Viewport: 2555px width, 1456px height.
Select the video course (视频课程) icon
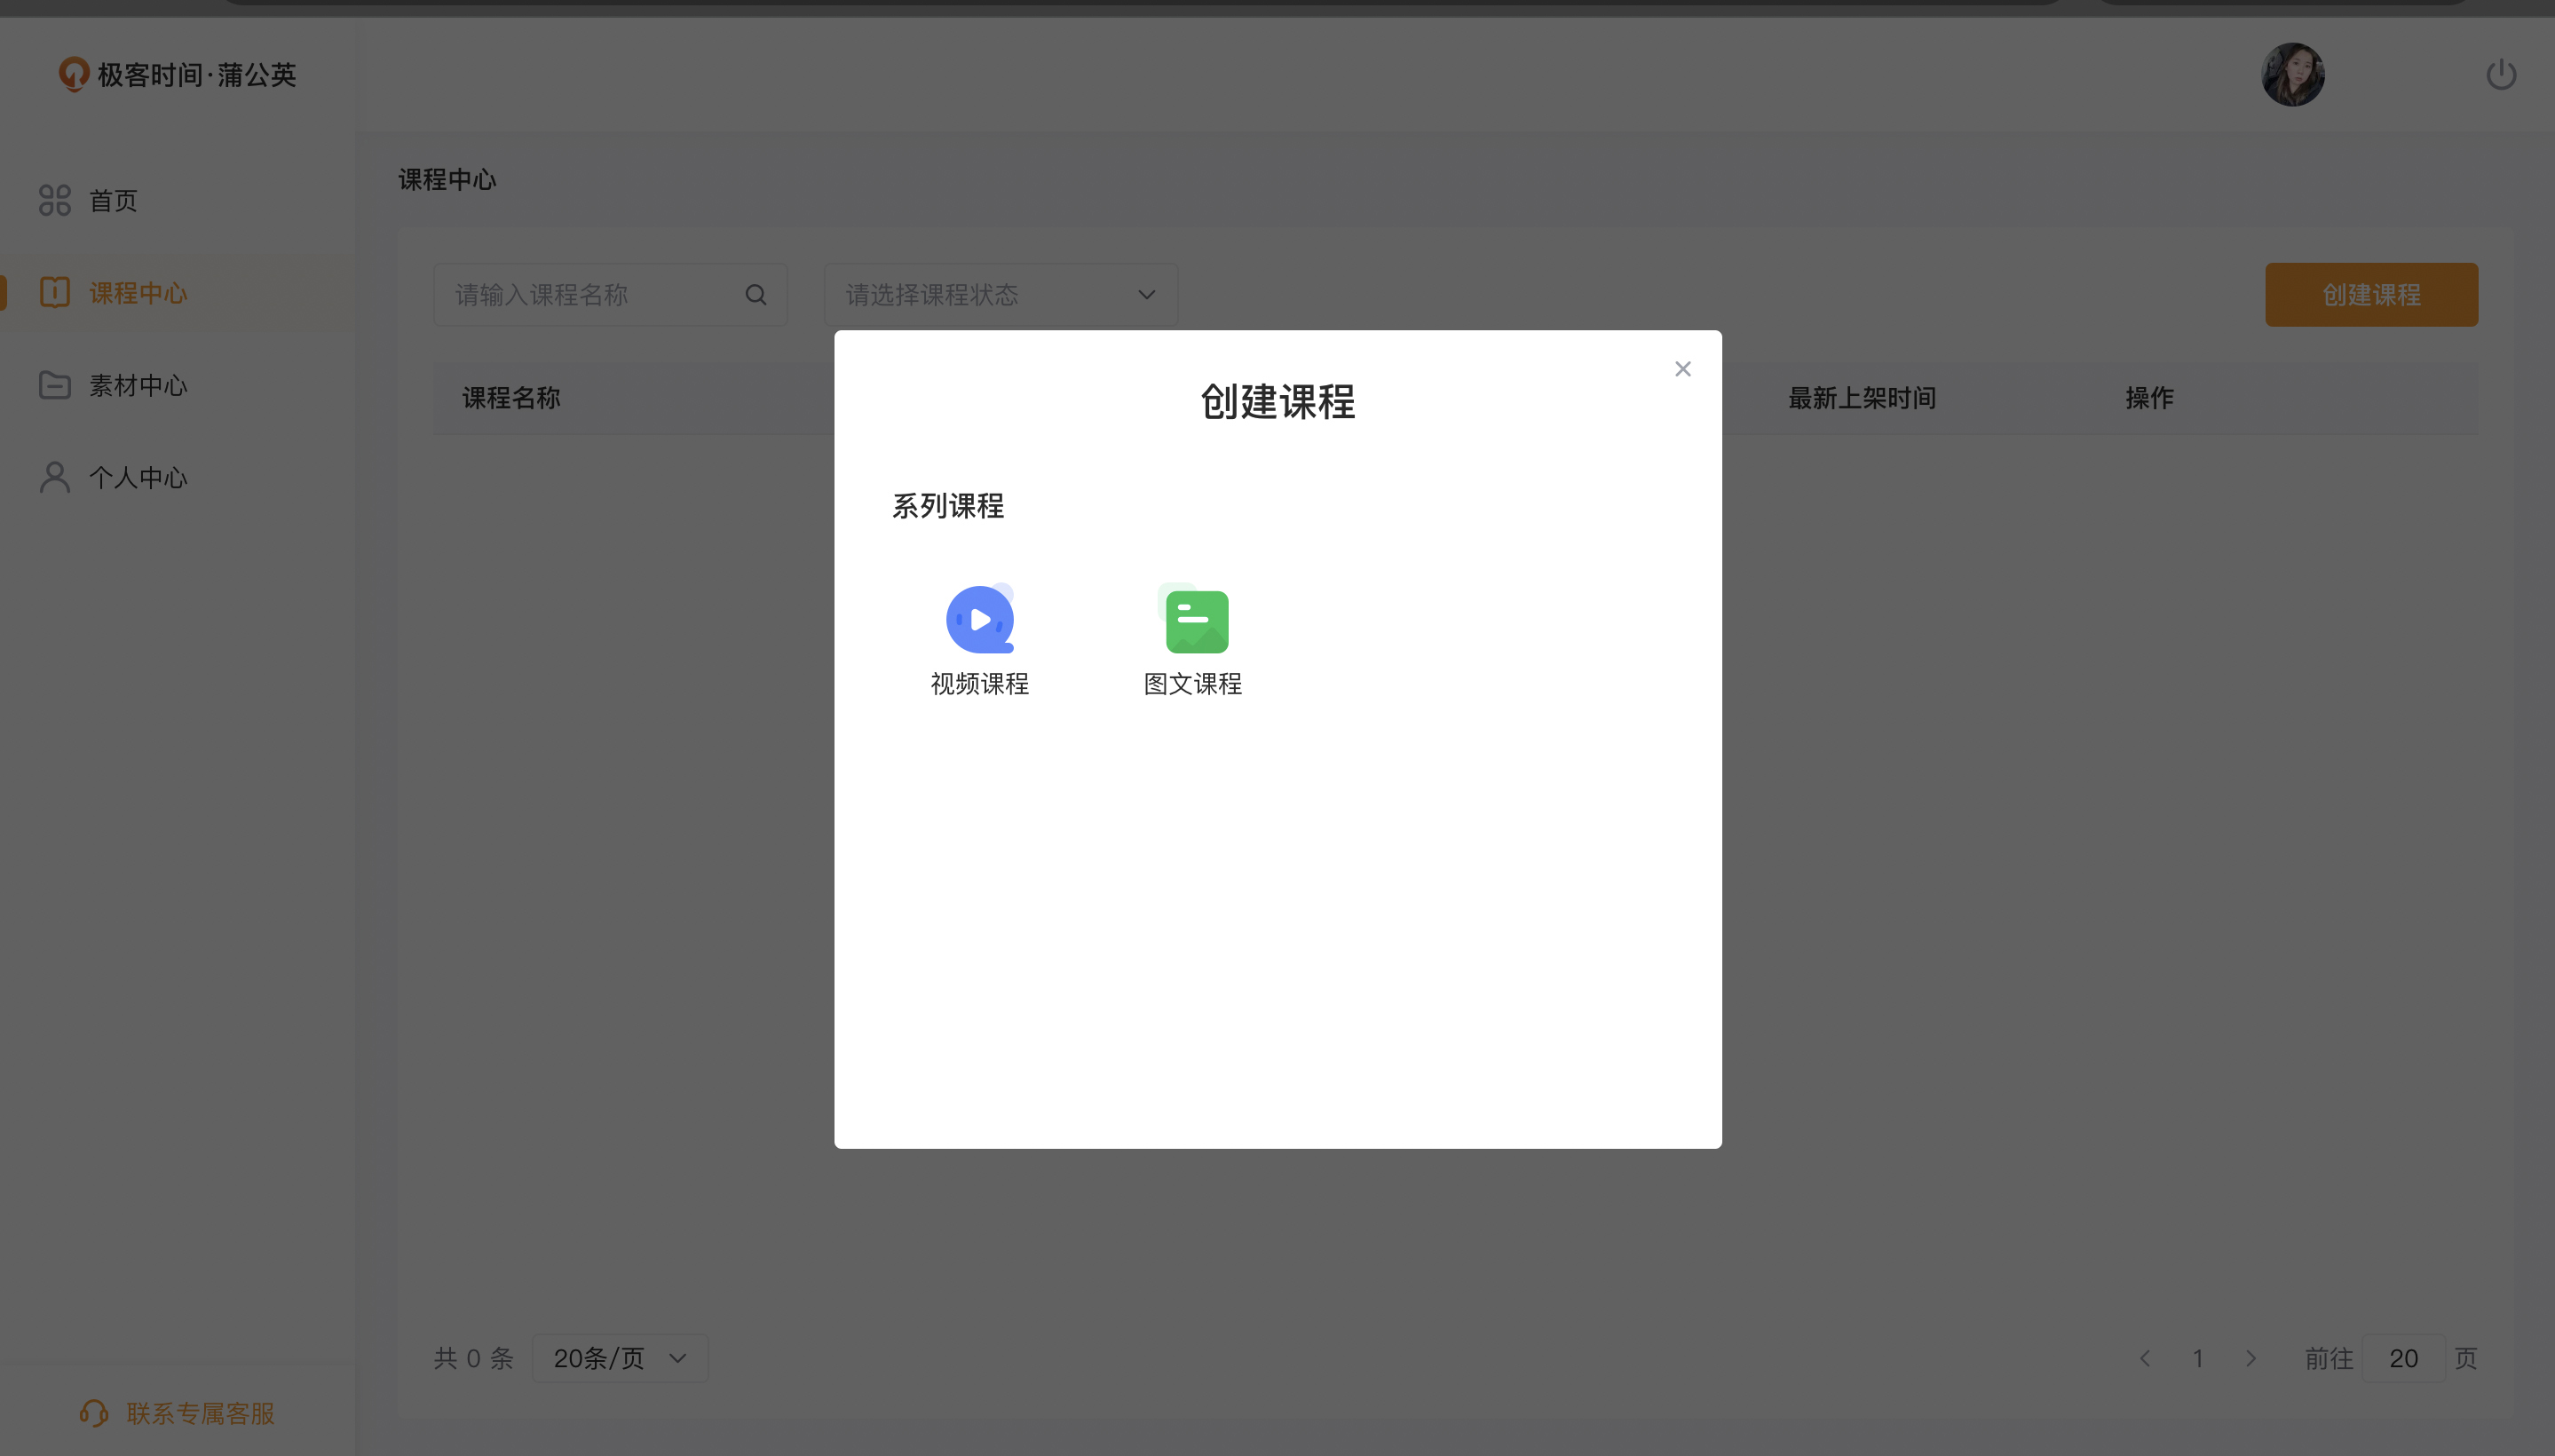pyautogui.click(x=979, y=620)
